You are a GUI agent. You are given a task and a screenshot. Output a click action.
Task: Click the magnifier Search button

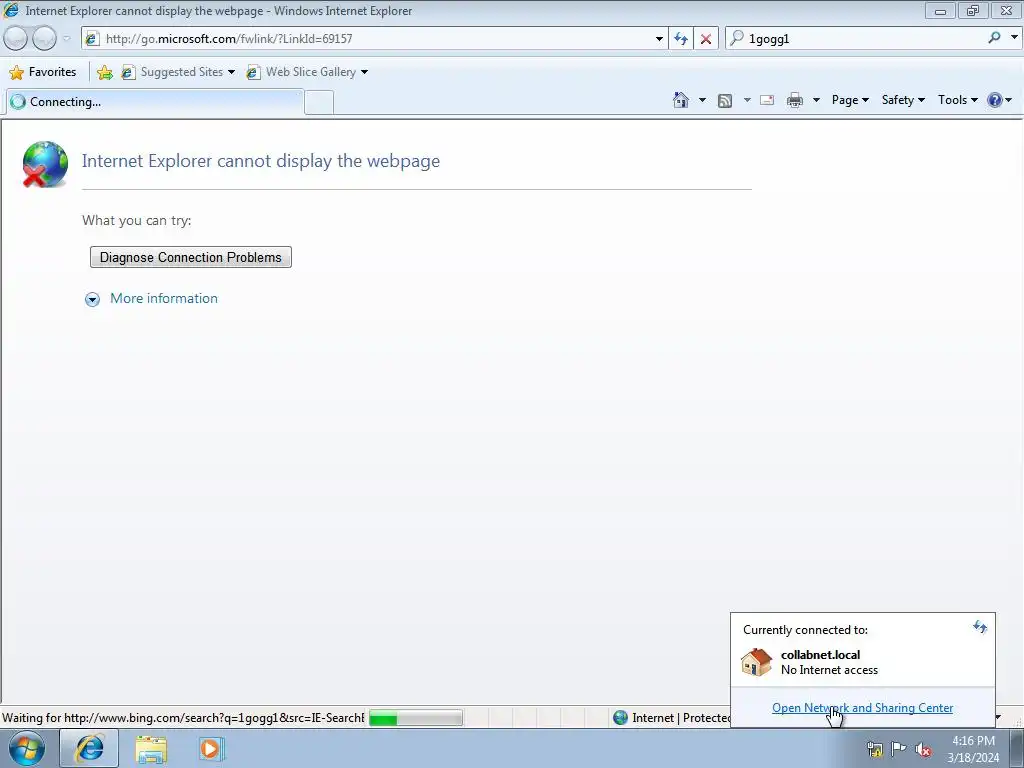point(995,38)
